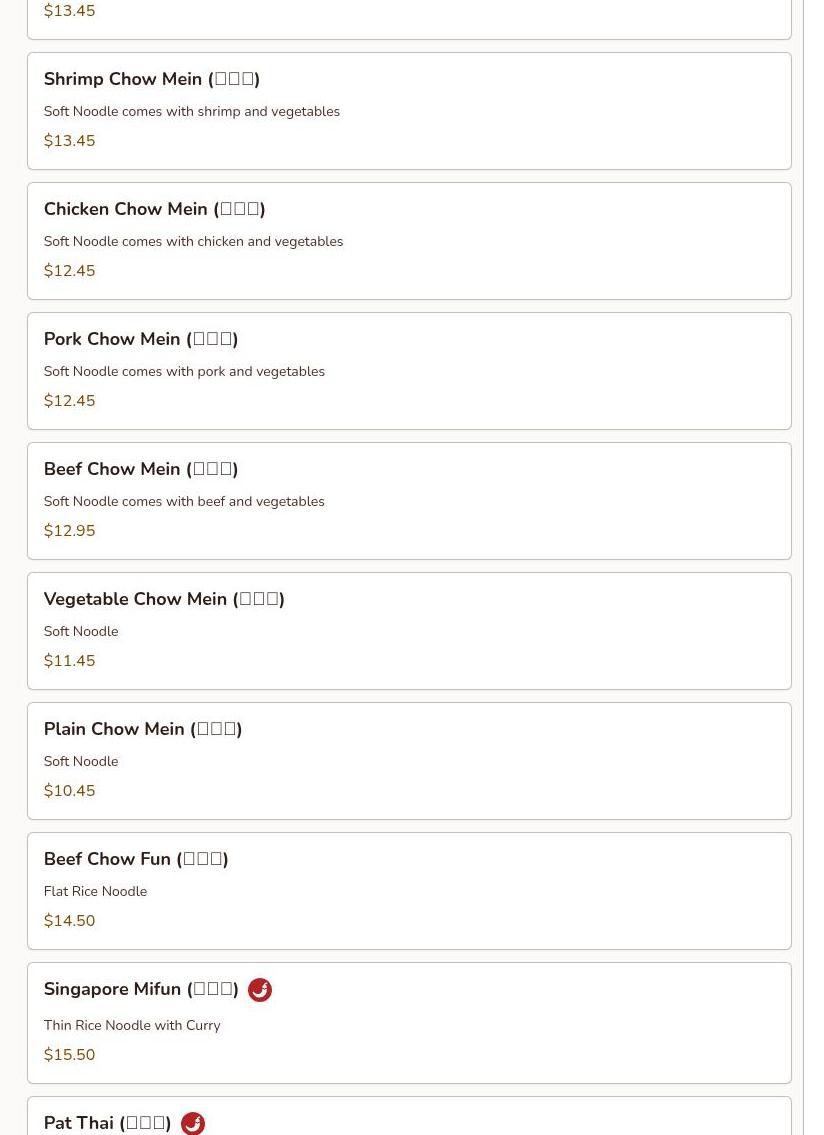Click the $14.50 Beef Chow Fun price
Viewport: 824px width, 1135px height.
coord(69,921)
